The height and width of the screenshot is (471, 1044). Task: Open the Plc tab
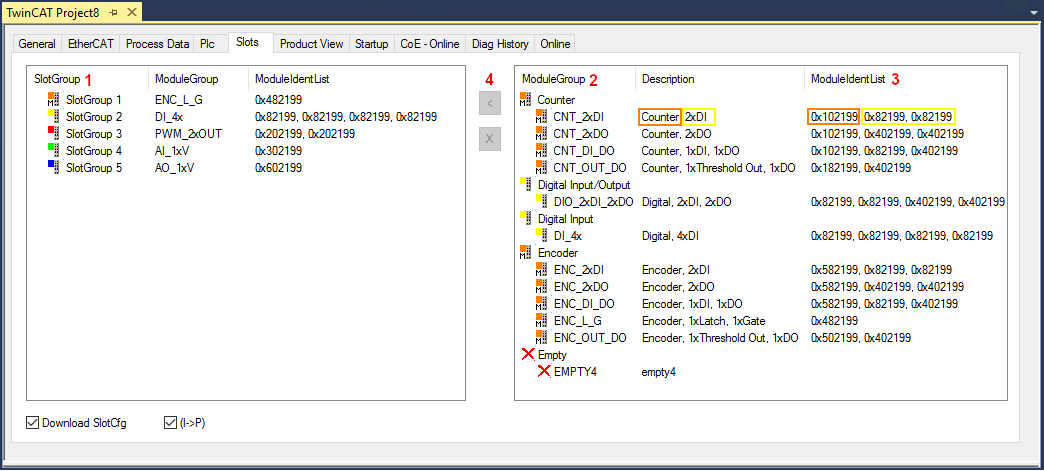point(208,44)
